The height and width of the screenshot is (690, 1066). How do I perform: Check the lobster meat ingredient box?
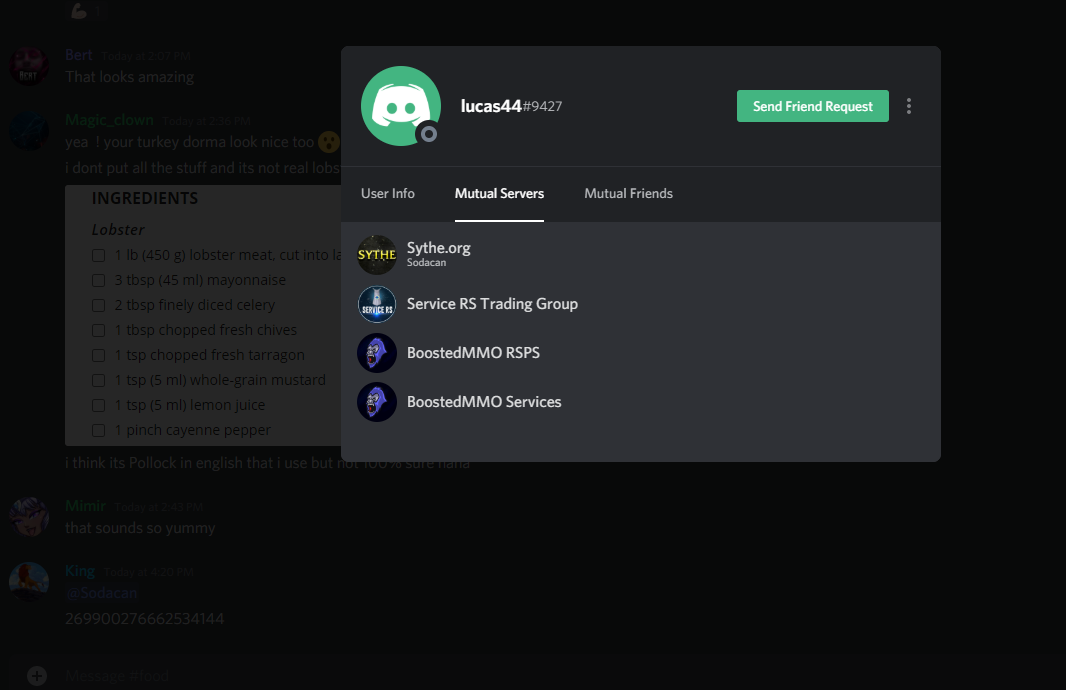point(99,256)
